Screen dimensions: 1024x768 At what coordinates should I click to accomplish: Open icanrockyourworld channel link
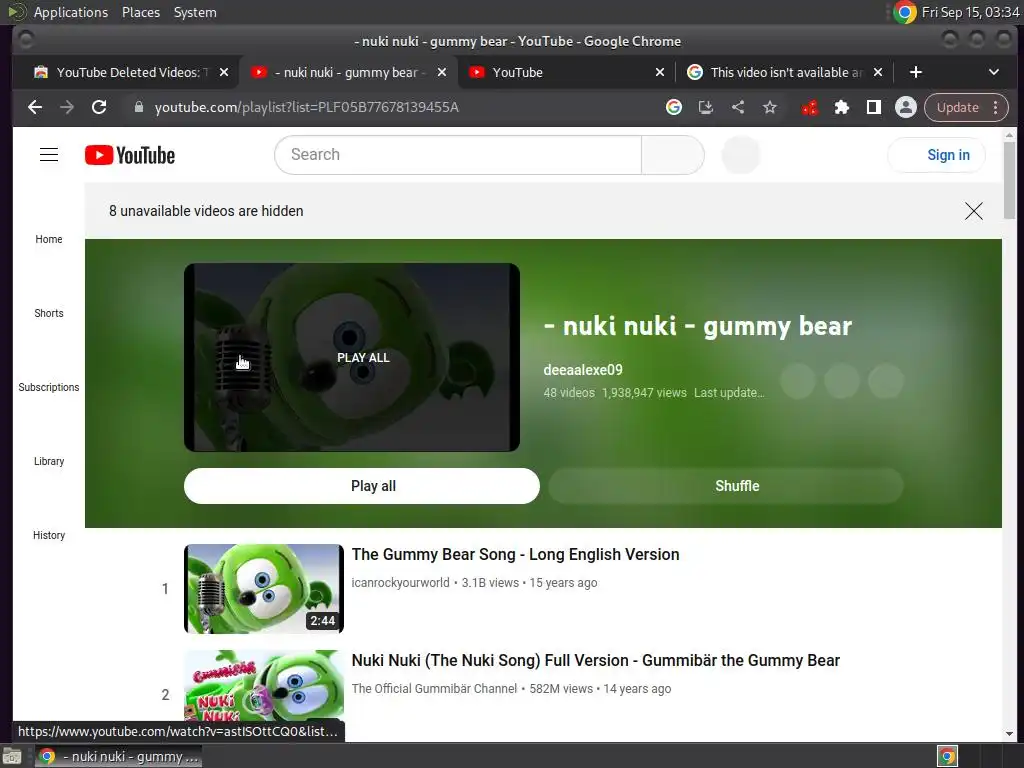(x=400, y=583)
